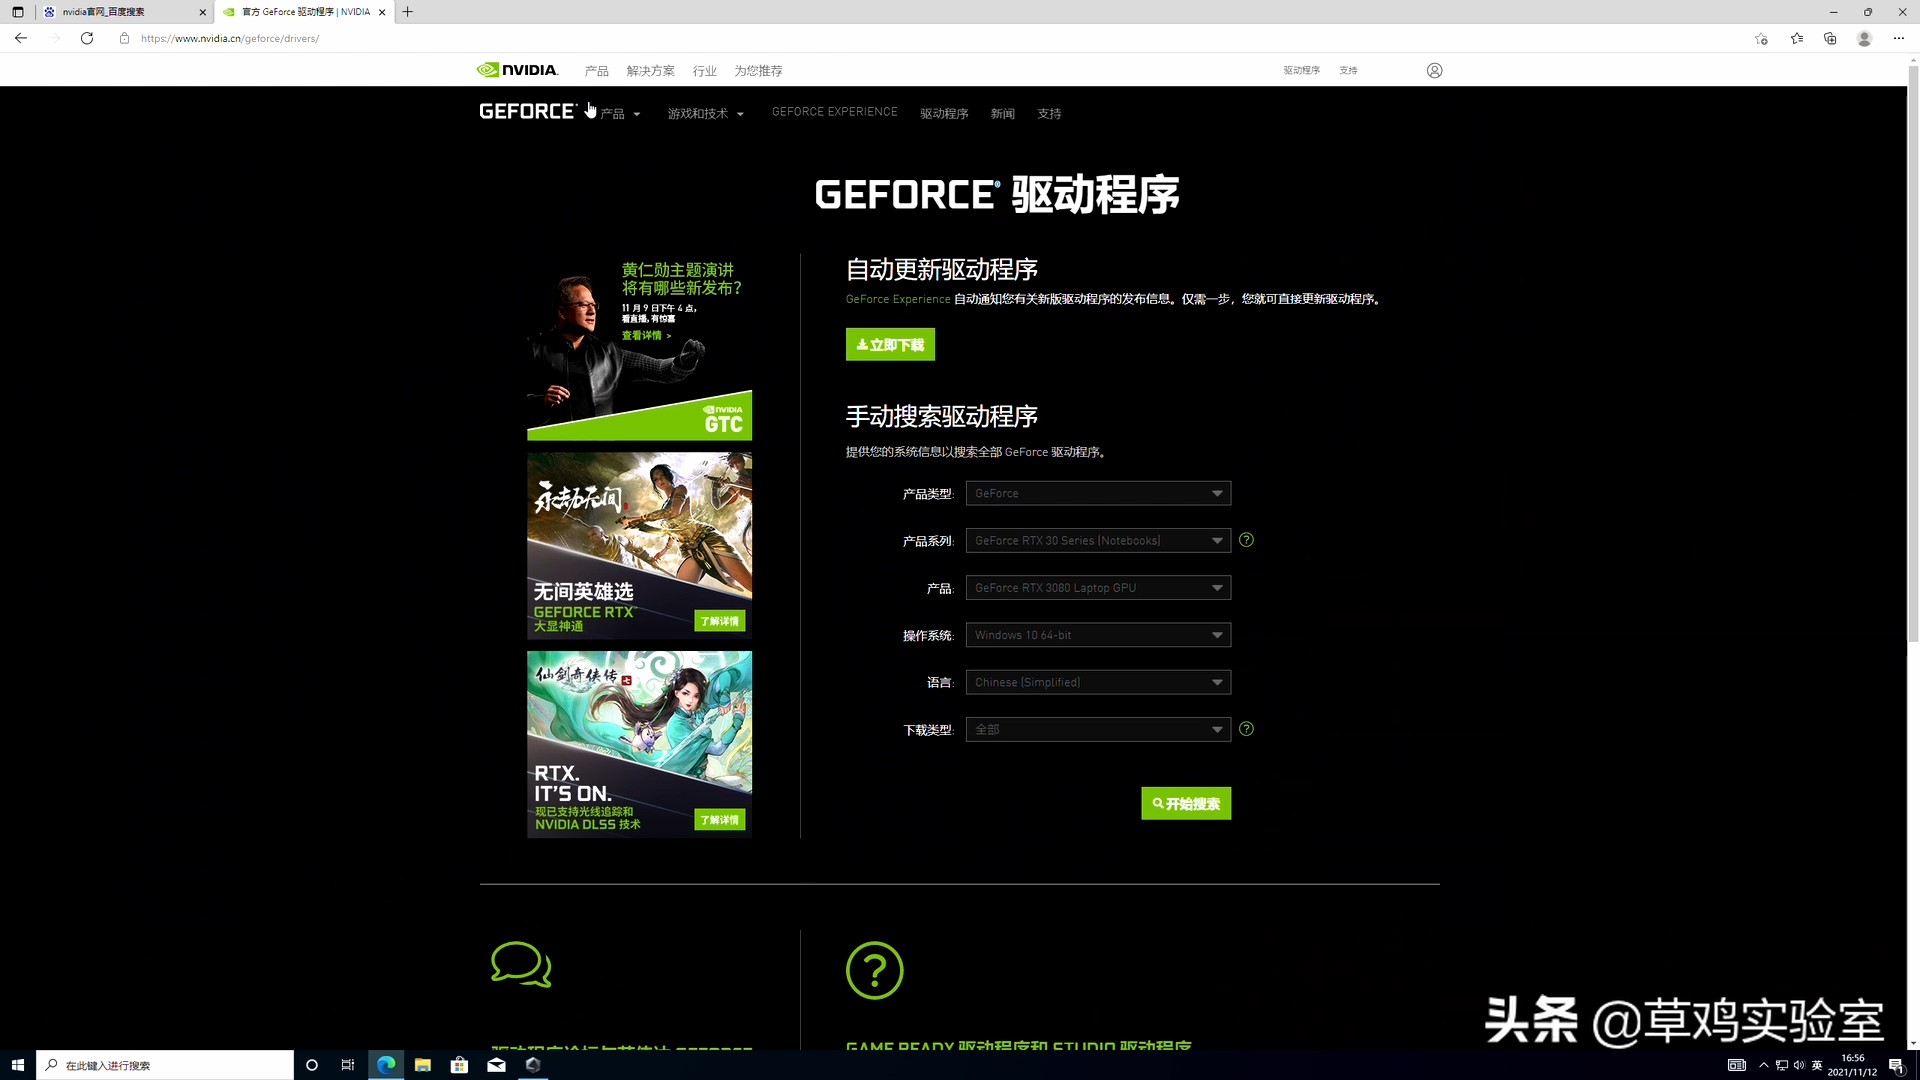The image size is (1920, 1080).
Task: Click the help icon beside 下载类型
Action: click(1246, 729)
